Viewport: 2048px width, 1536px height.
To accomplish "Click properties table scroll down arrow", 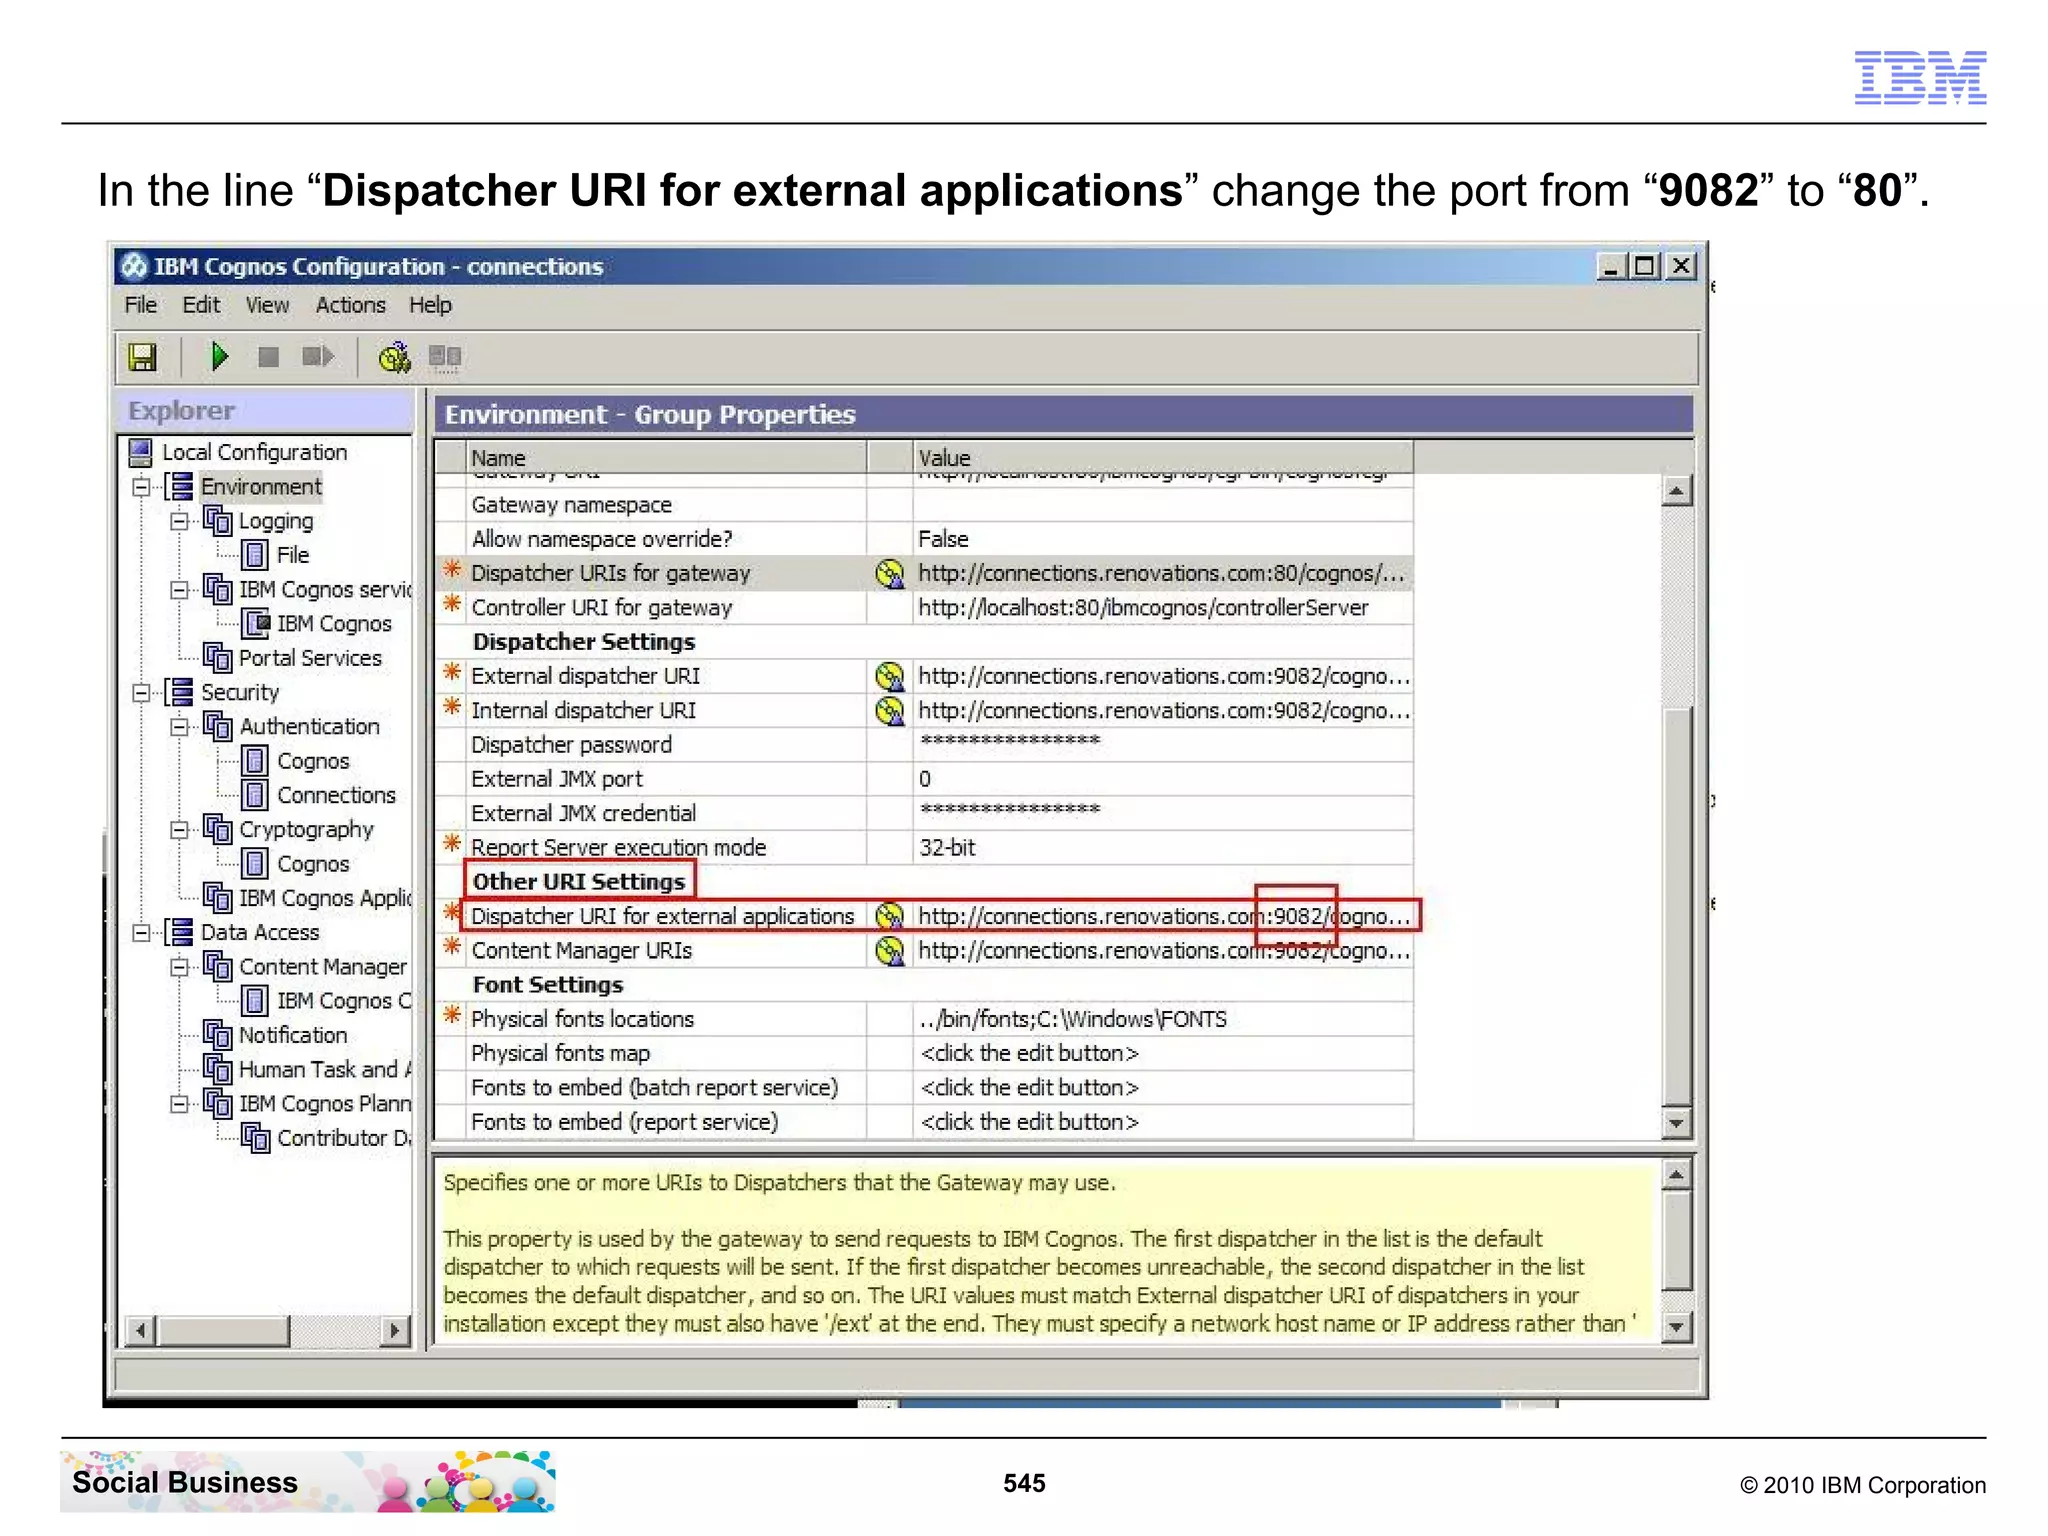I will 1677,1123.
